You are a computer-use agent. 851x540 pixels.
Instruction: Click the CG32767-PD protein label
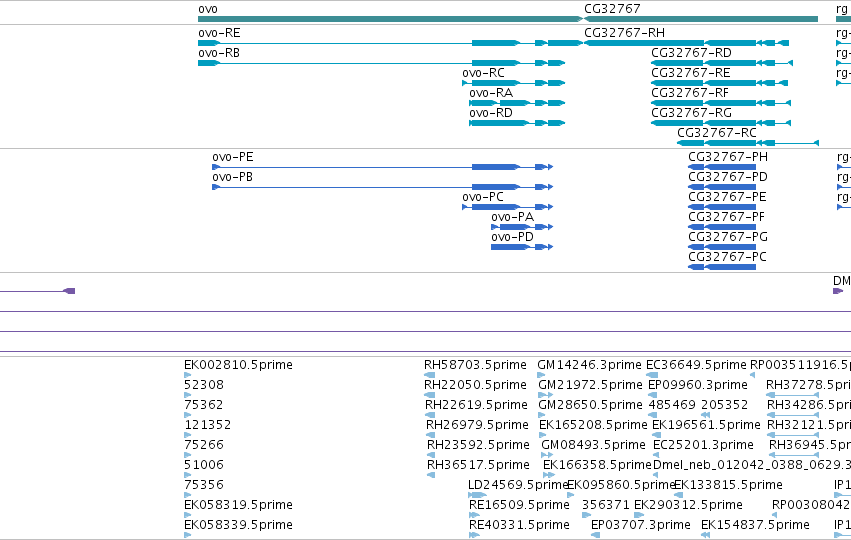tap(728, 177)
